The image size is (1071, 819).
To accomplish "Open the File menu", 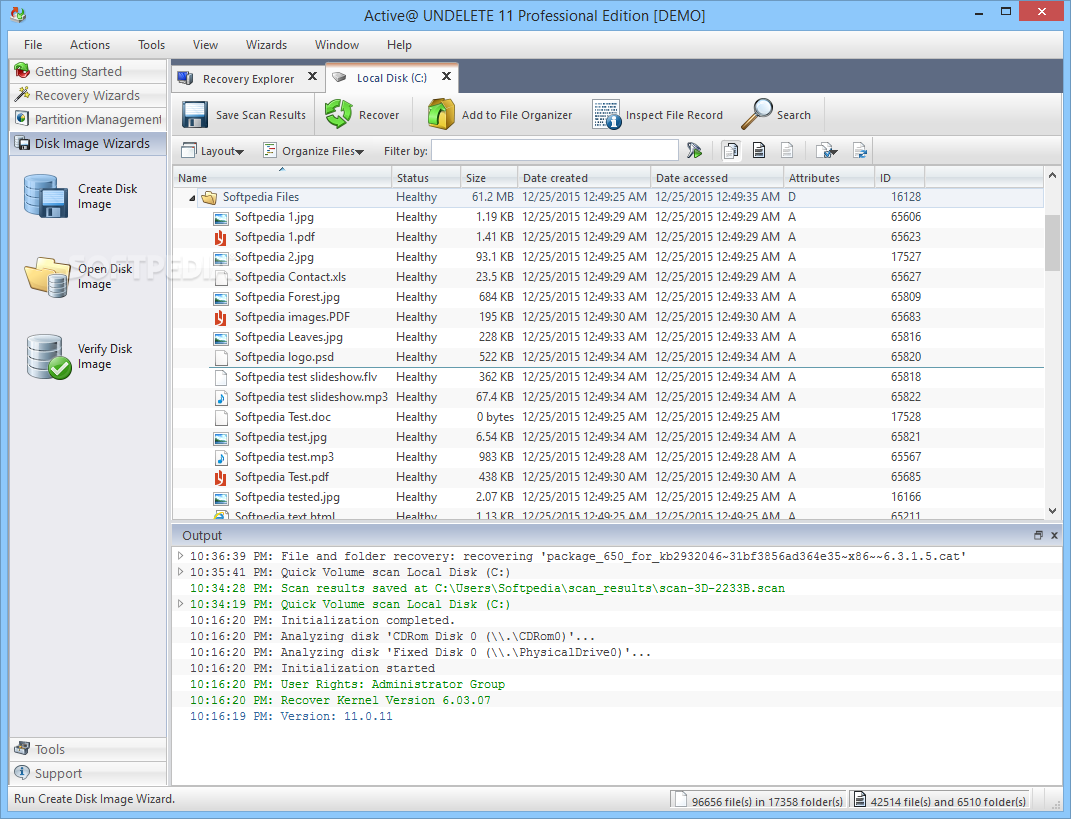I will (33, 45).
